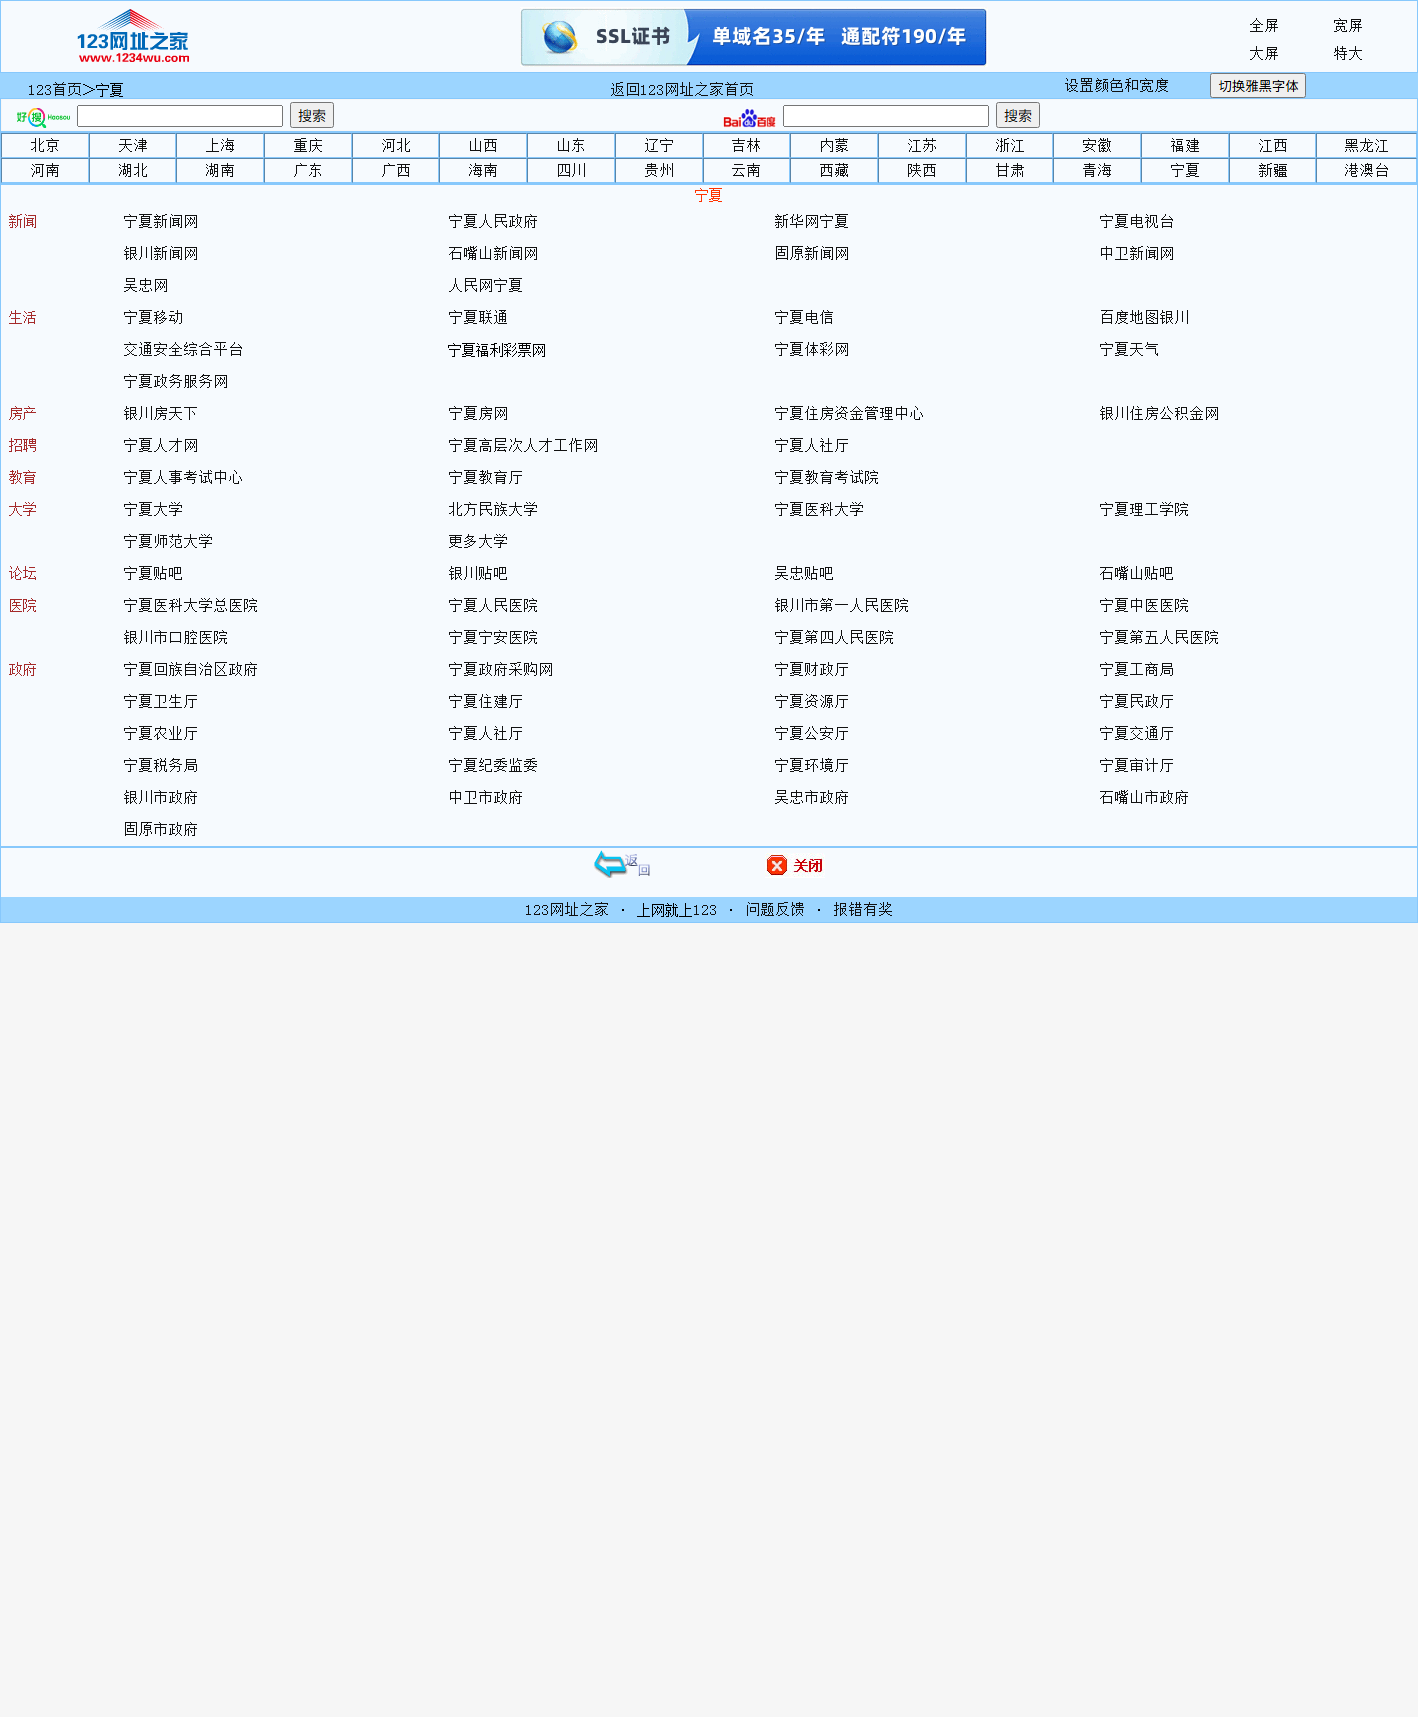
Task: Select the 西藏 province tab
Action: tap(834, 171)
